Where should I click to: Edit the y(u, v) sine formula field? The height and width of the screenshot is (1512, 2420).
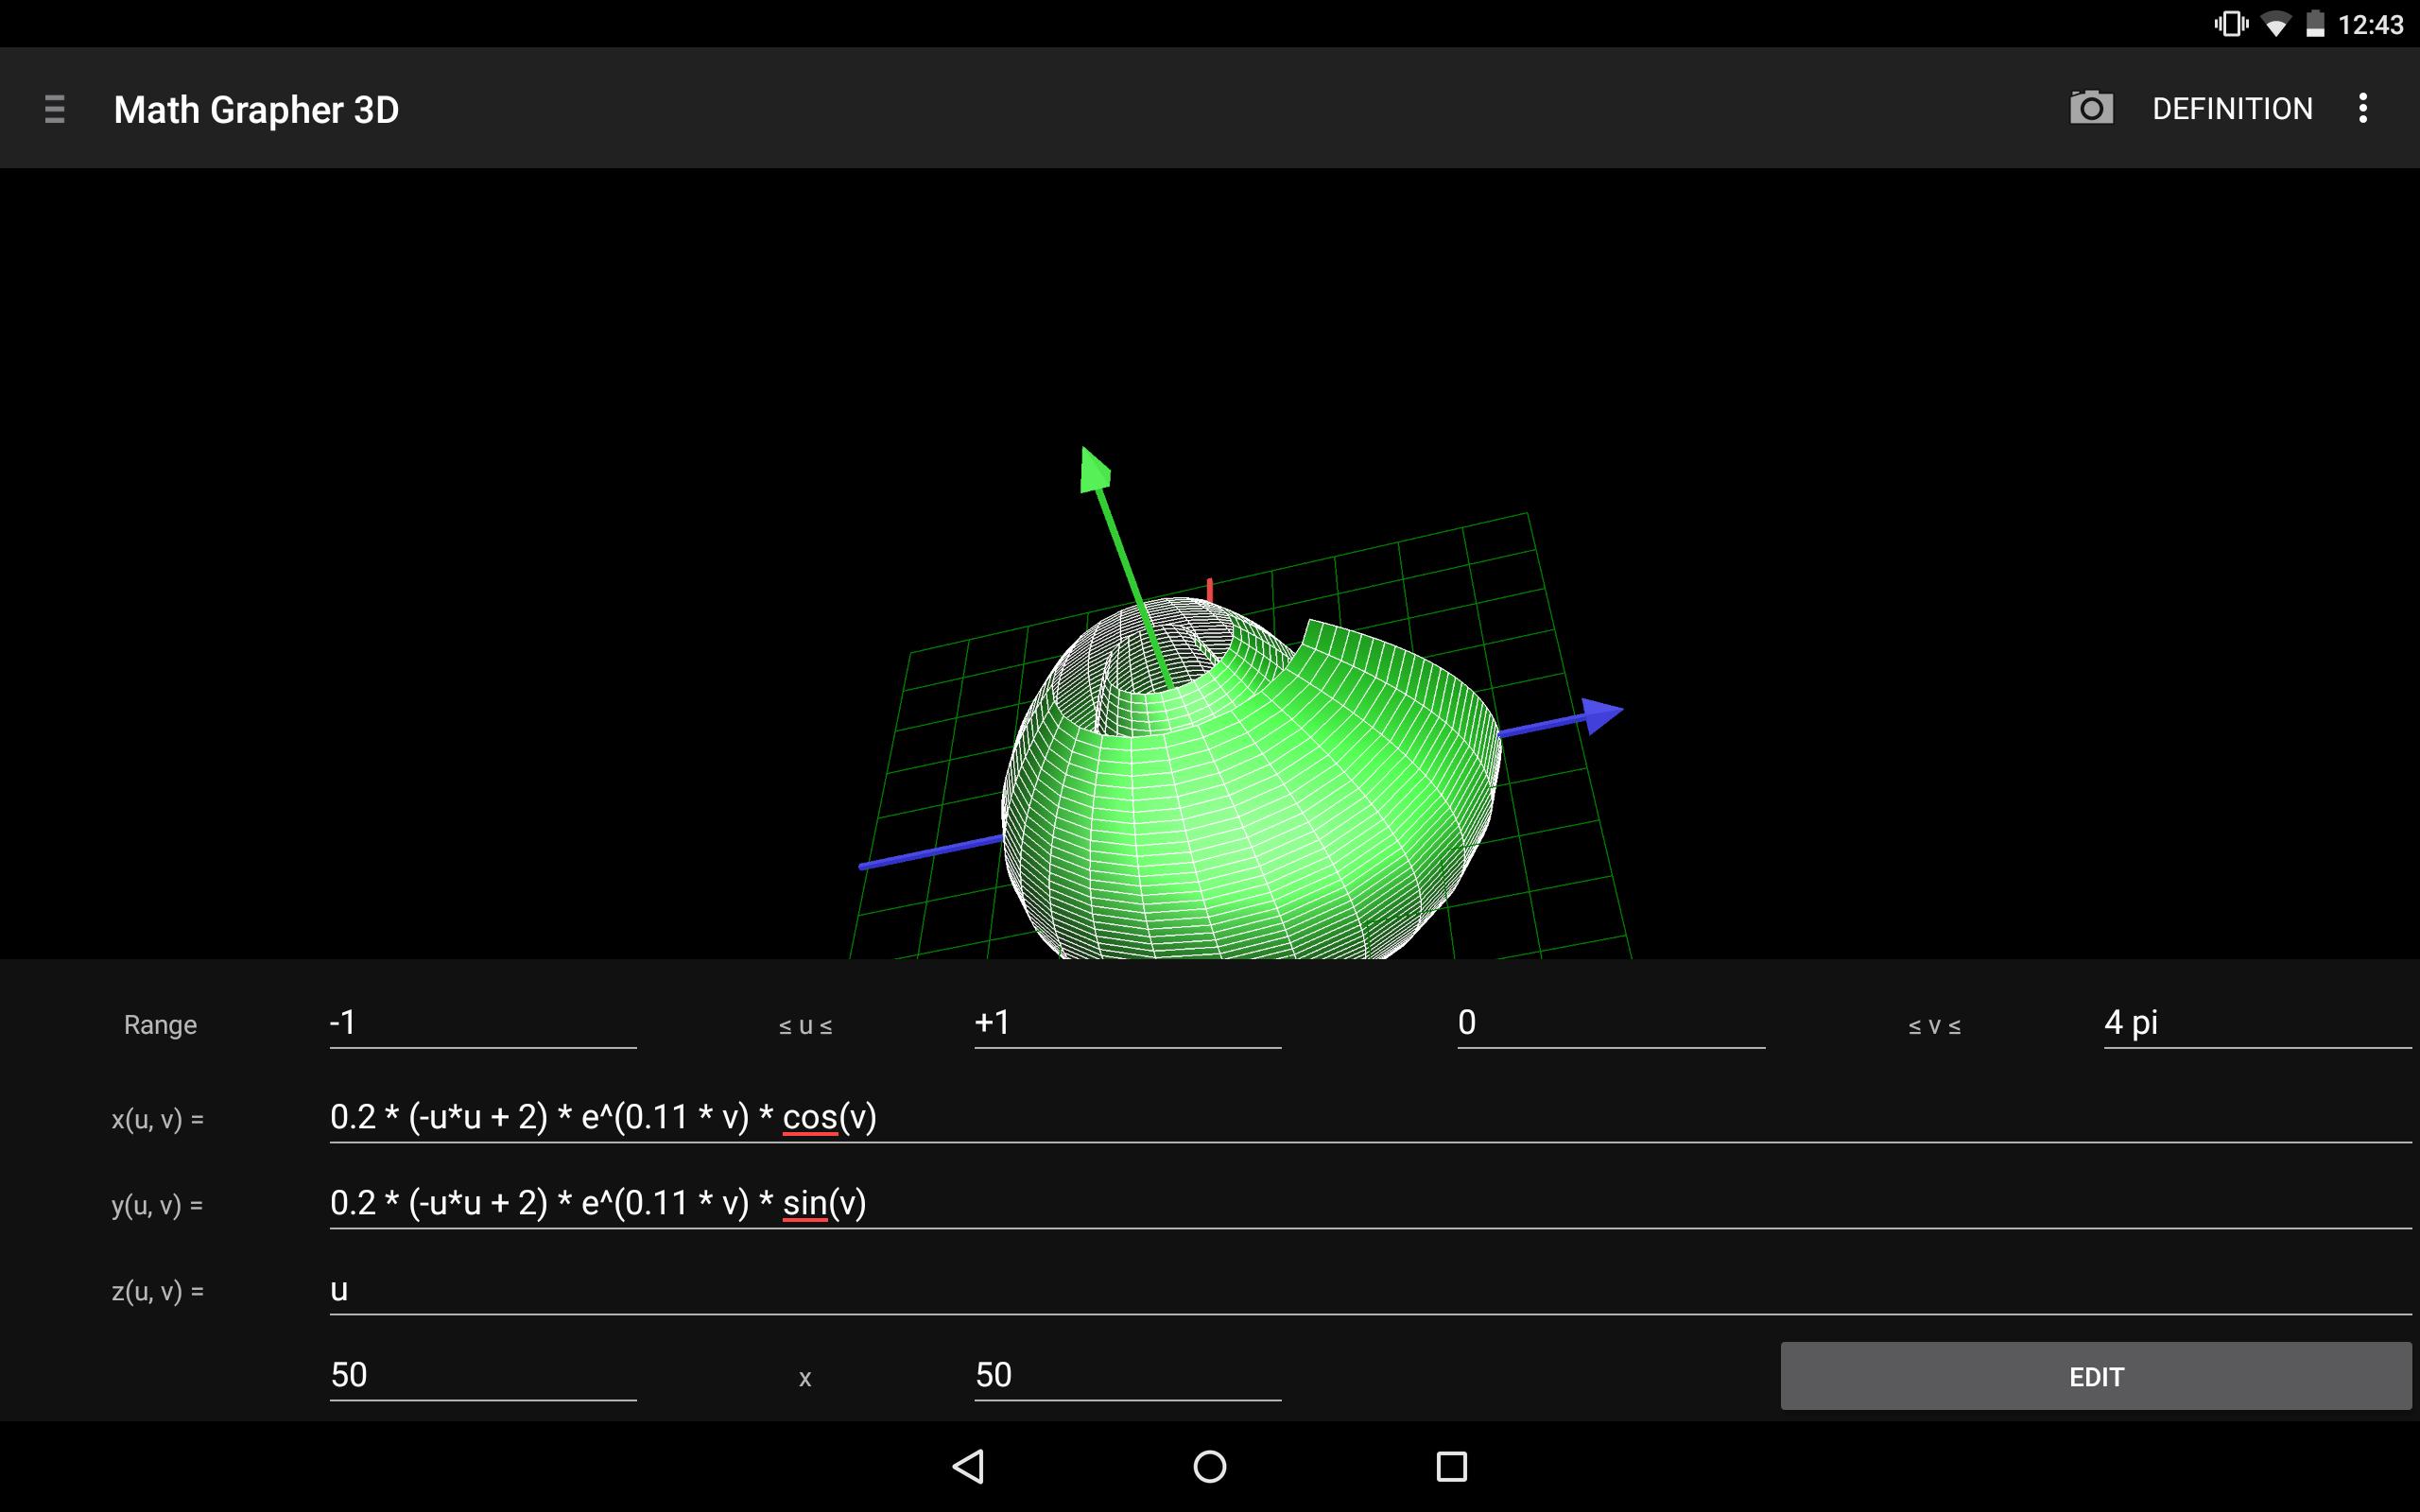[1371, 1203]
